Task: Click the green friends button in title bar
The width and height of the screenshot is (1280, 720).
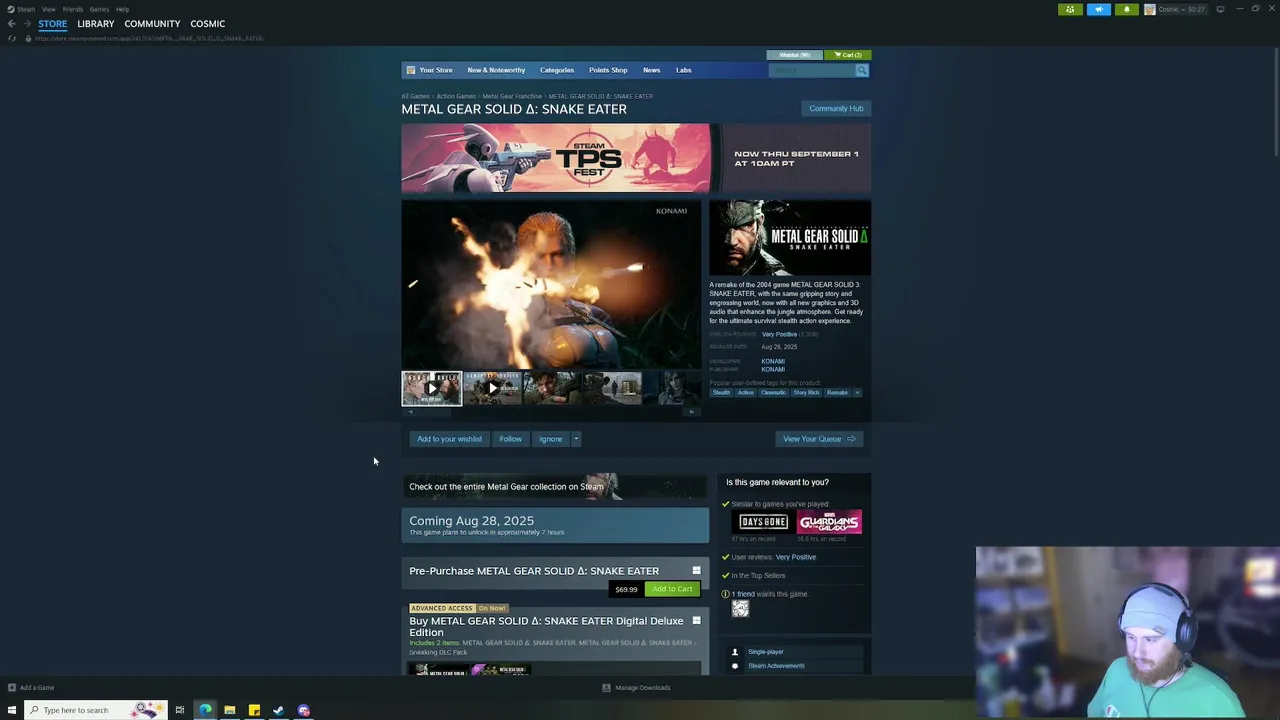Action: point(1070,9)
